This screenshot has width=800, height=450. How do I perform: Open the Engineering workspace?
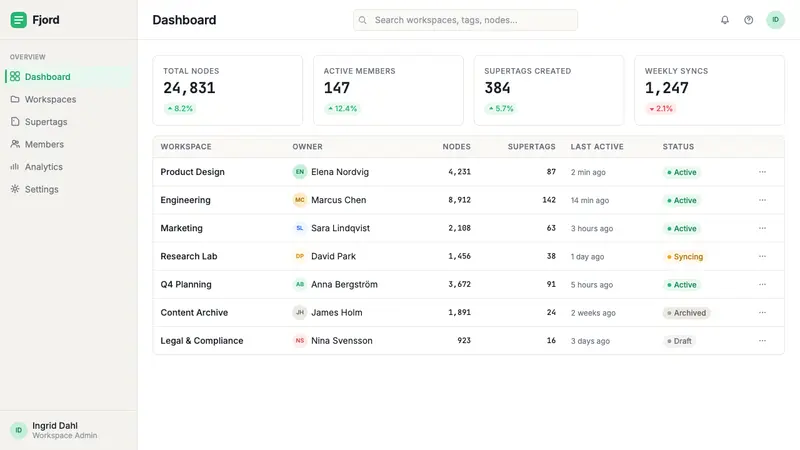pos(185,200)
